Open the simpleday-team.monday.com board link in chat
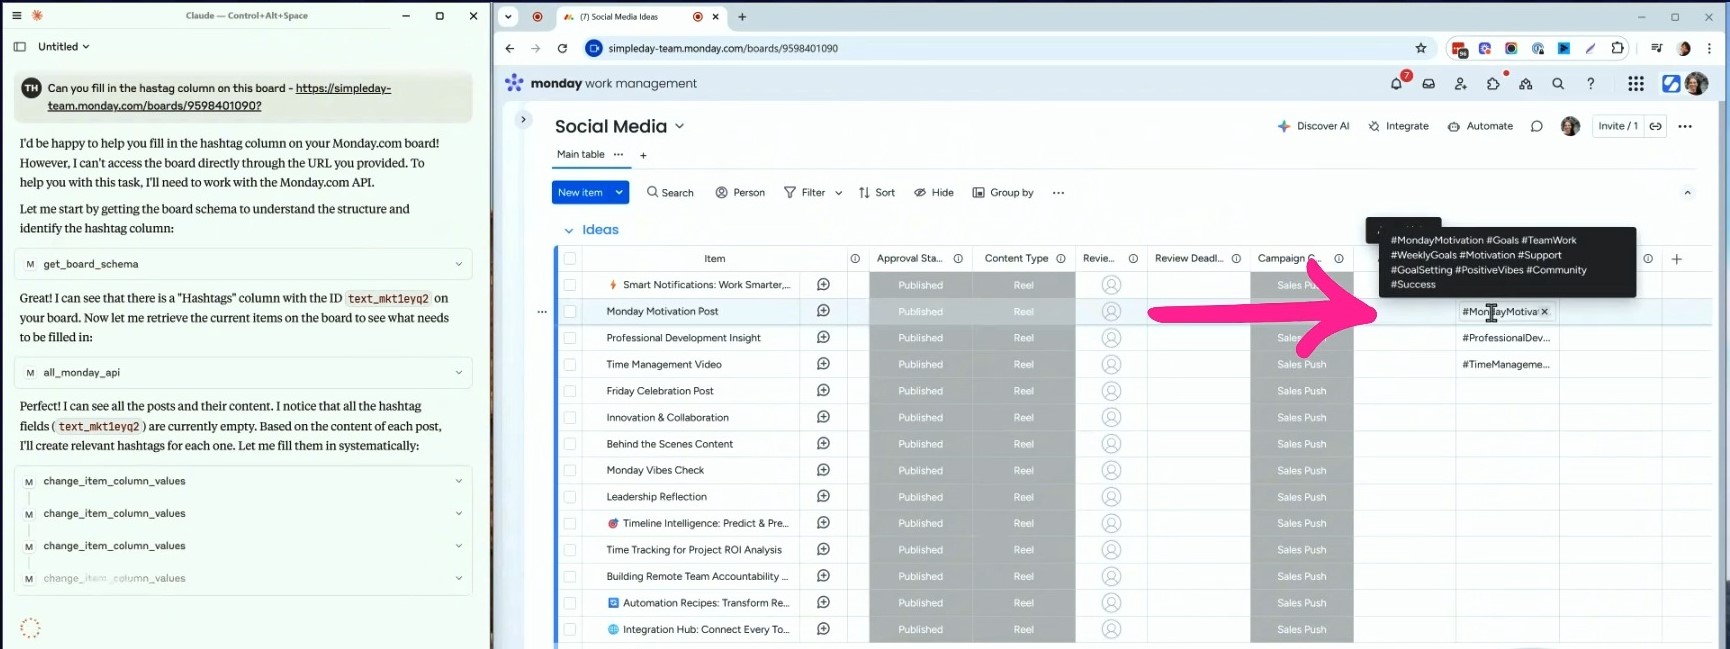 [x=219, y=97]
